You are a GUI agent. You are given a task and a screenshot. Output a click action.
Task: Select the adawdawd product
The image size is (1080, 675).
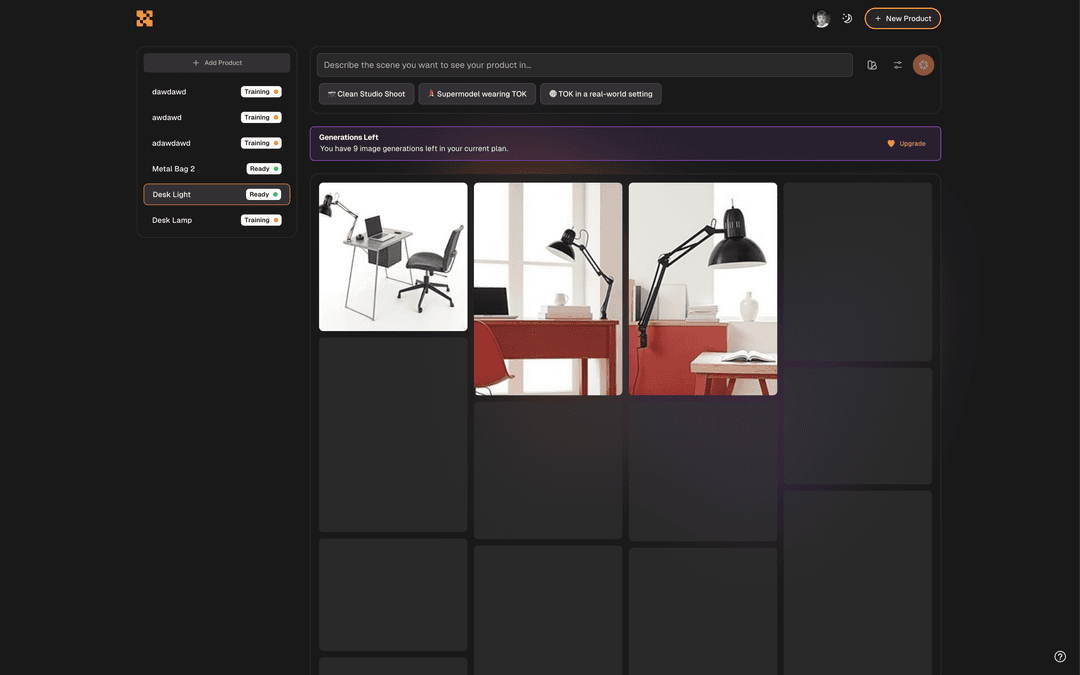(217, 143)
